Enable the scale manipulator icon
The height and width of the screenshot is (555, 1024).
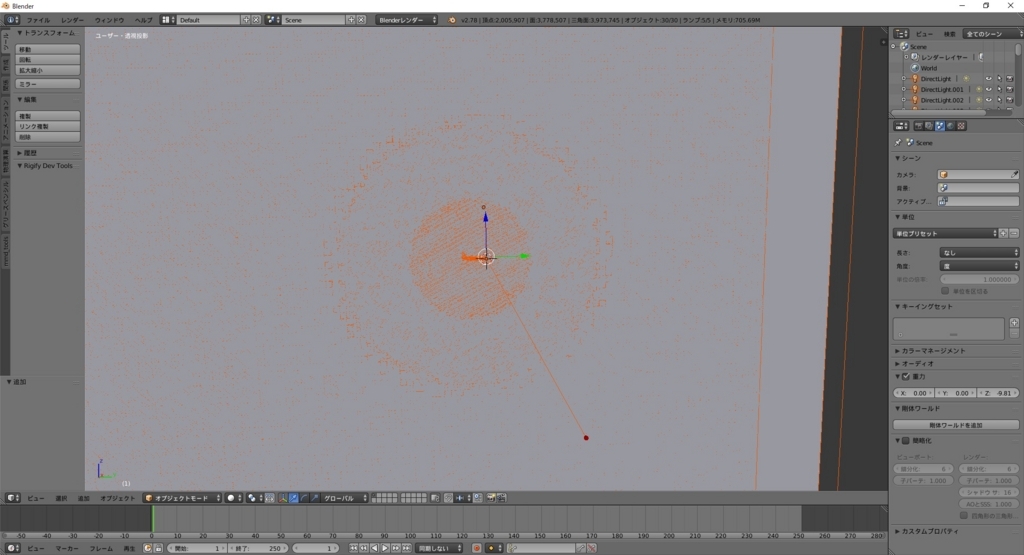pyautogui.click(x=315, y=498)
